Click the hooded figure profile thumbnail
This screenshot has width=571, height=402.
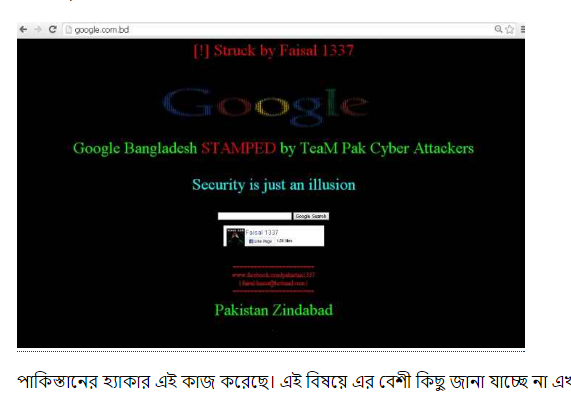tap(235, 237)
